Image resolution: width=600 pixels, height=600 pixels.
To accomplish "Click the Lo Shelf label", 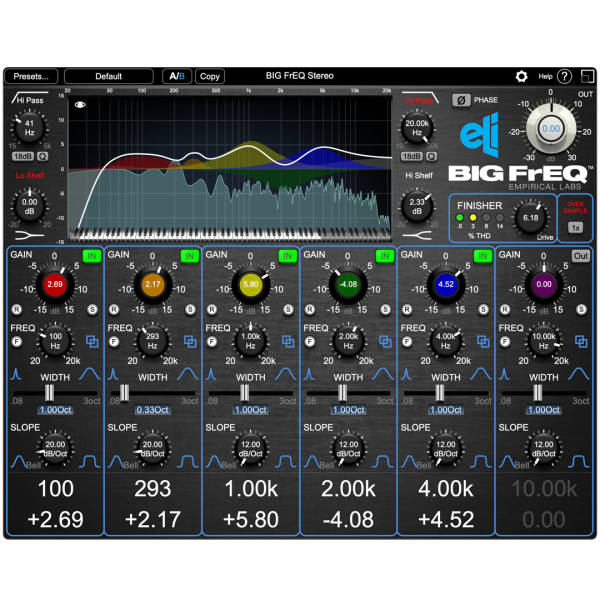I will tap(30, 176).
